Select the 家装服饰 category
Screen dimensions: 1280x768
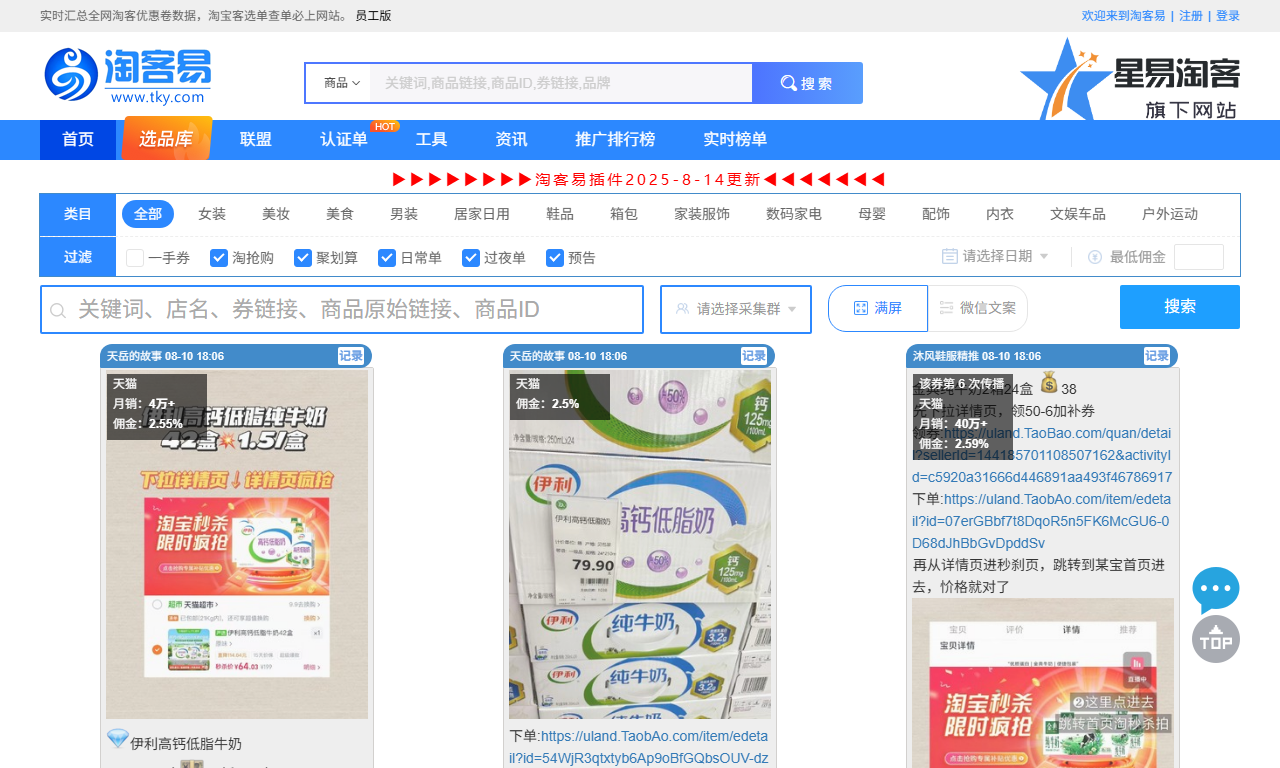click(x=702, y=214)
